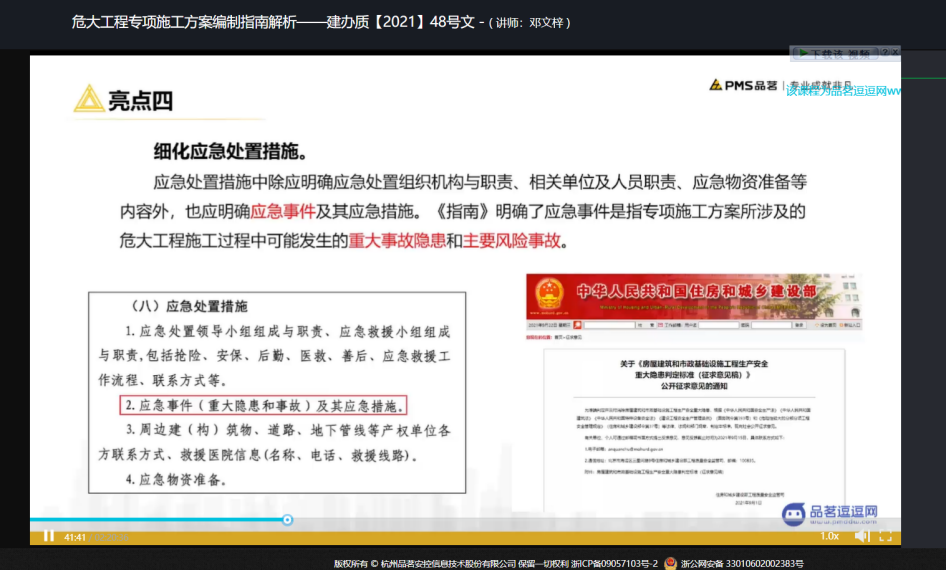Viewport: 946px width, 570px height.
Task: Open the 浙公网安备 33010602002383号 link
Action: click(x=742, y=563)
